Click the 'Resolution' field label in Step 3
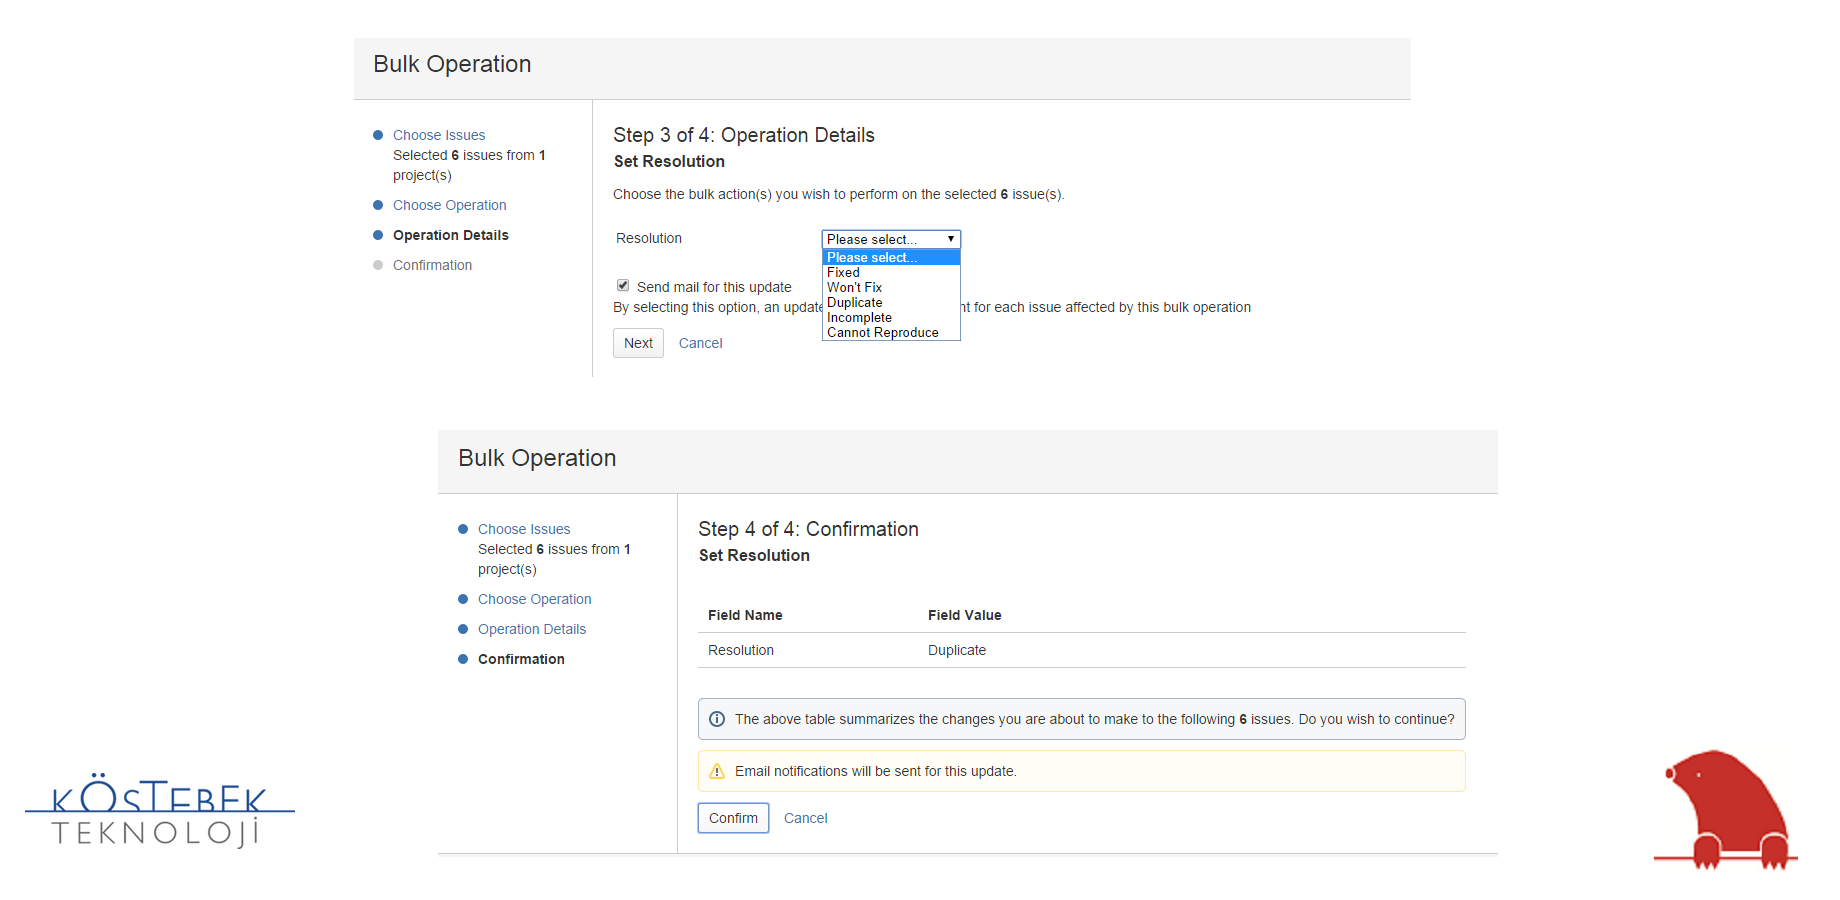The height and width of the screenshot is (900, 1840). click(x=649, y=238)
